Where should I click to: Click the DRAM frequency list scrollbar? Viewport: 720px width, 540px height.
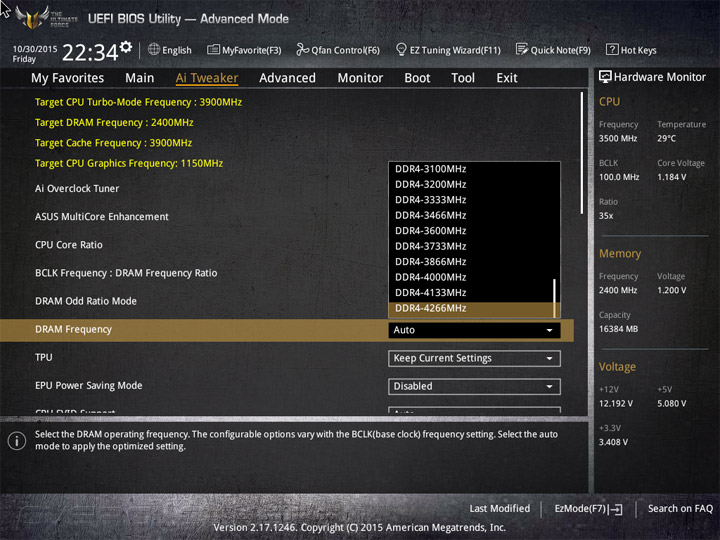[x=555, y=298]
